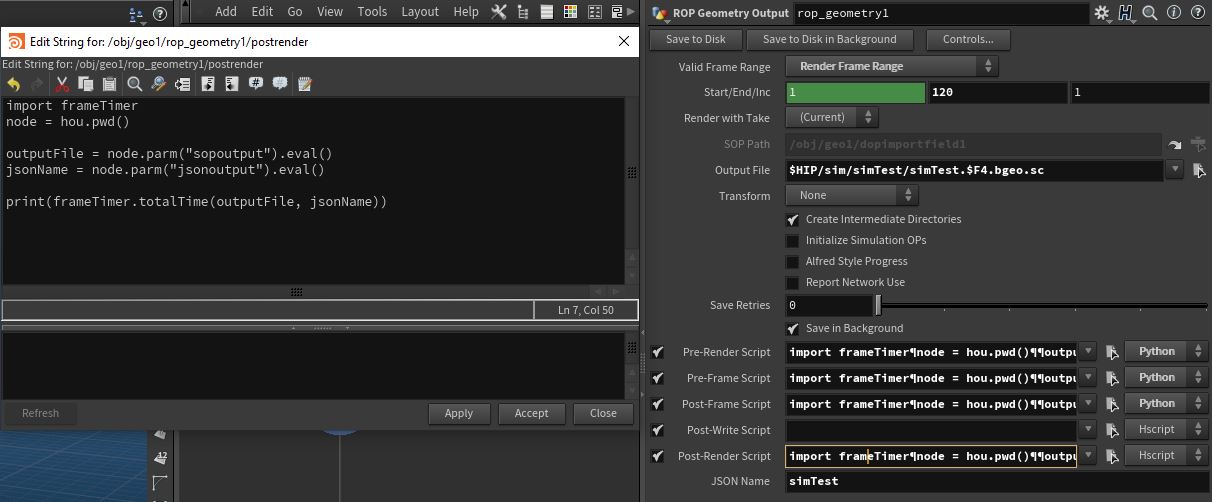Open file chooser icon for Pre-Render Script
Screen dimensions: 1213x502
tap(1111, 352)
